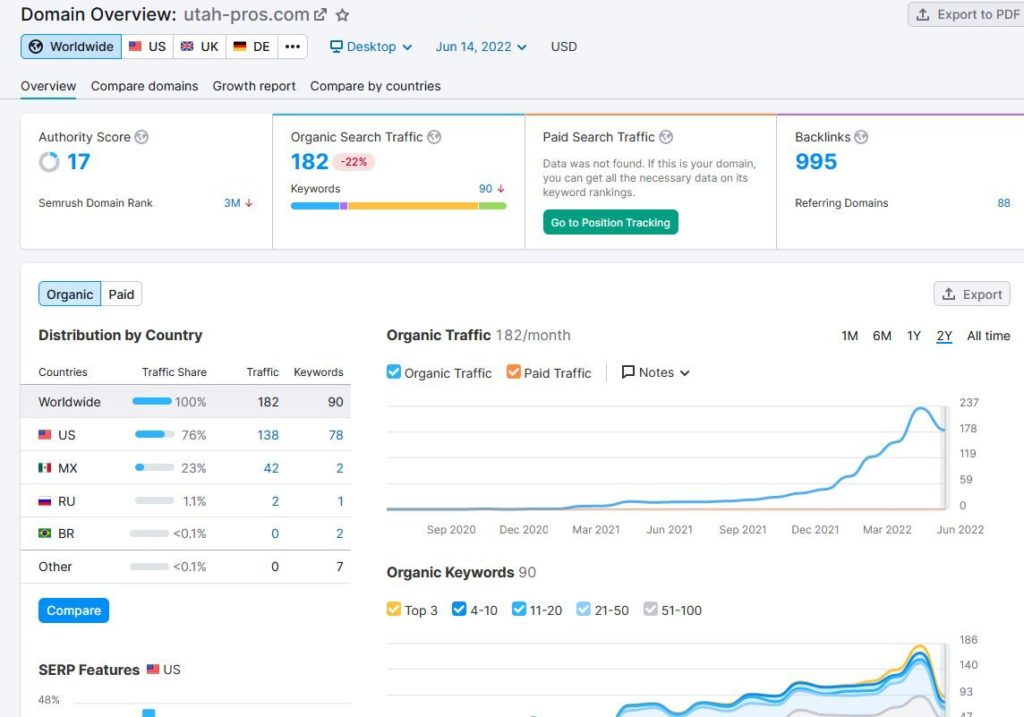Set chart range to 6M
This screenshot has width=1024, height=717.
[882, 336]
